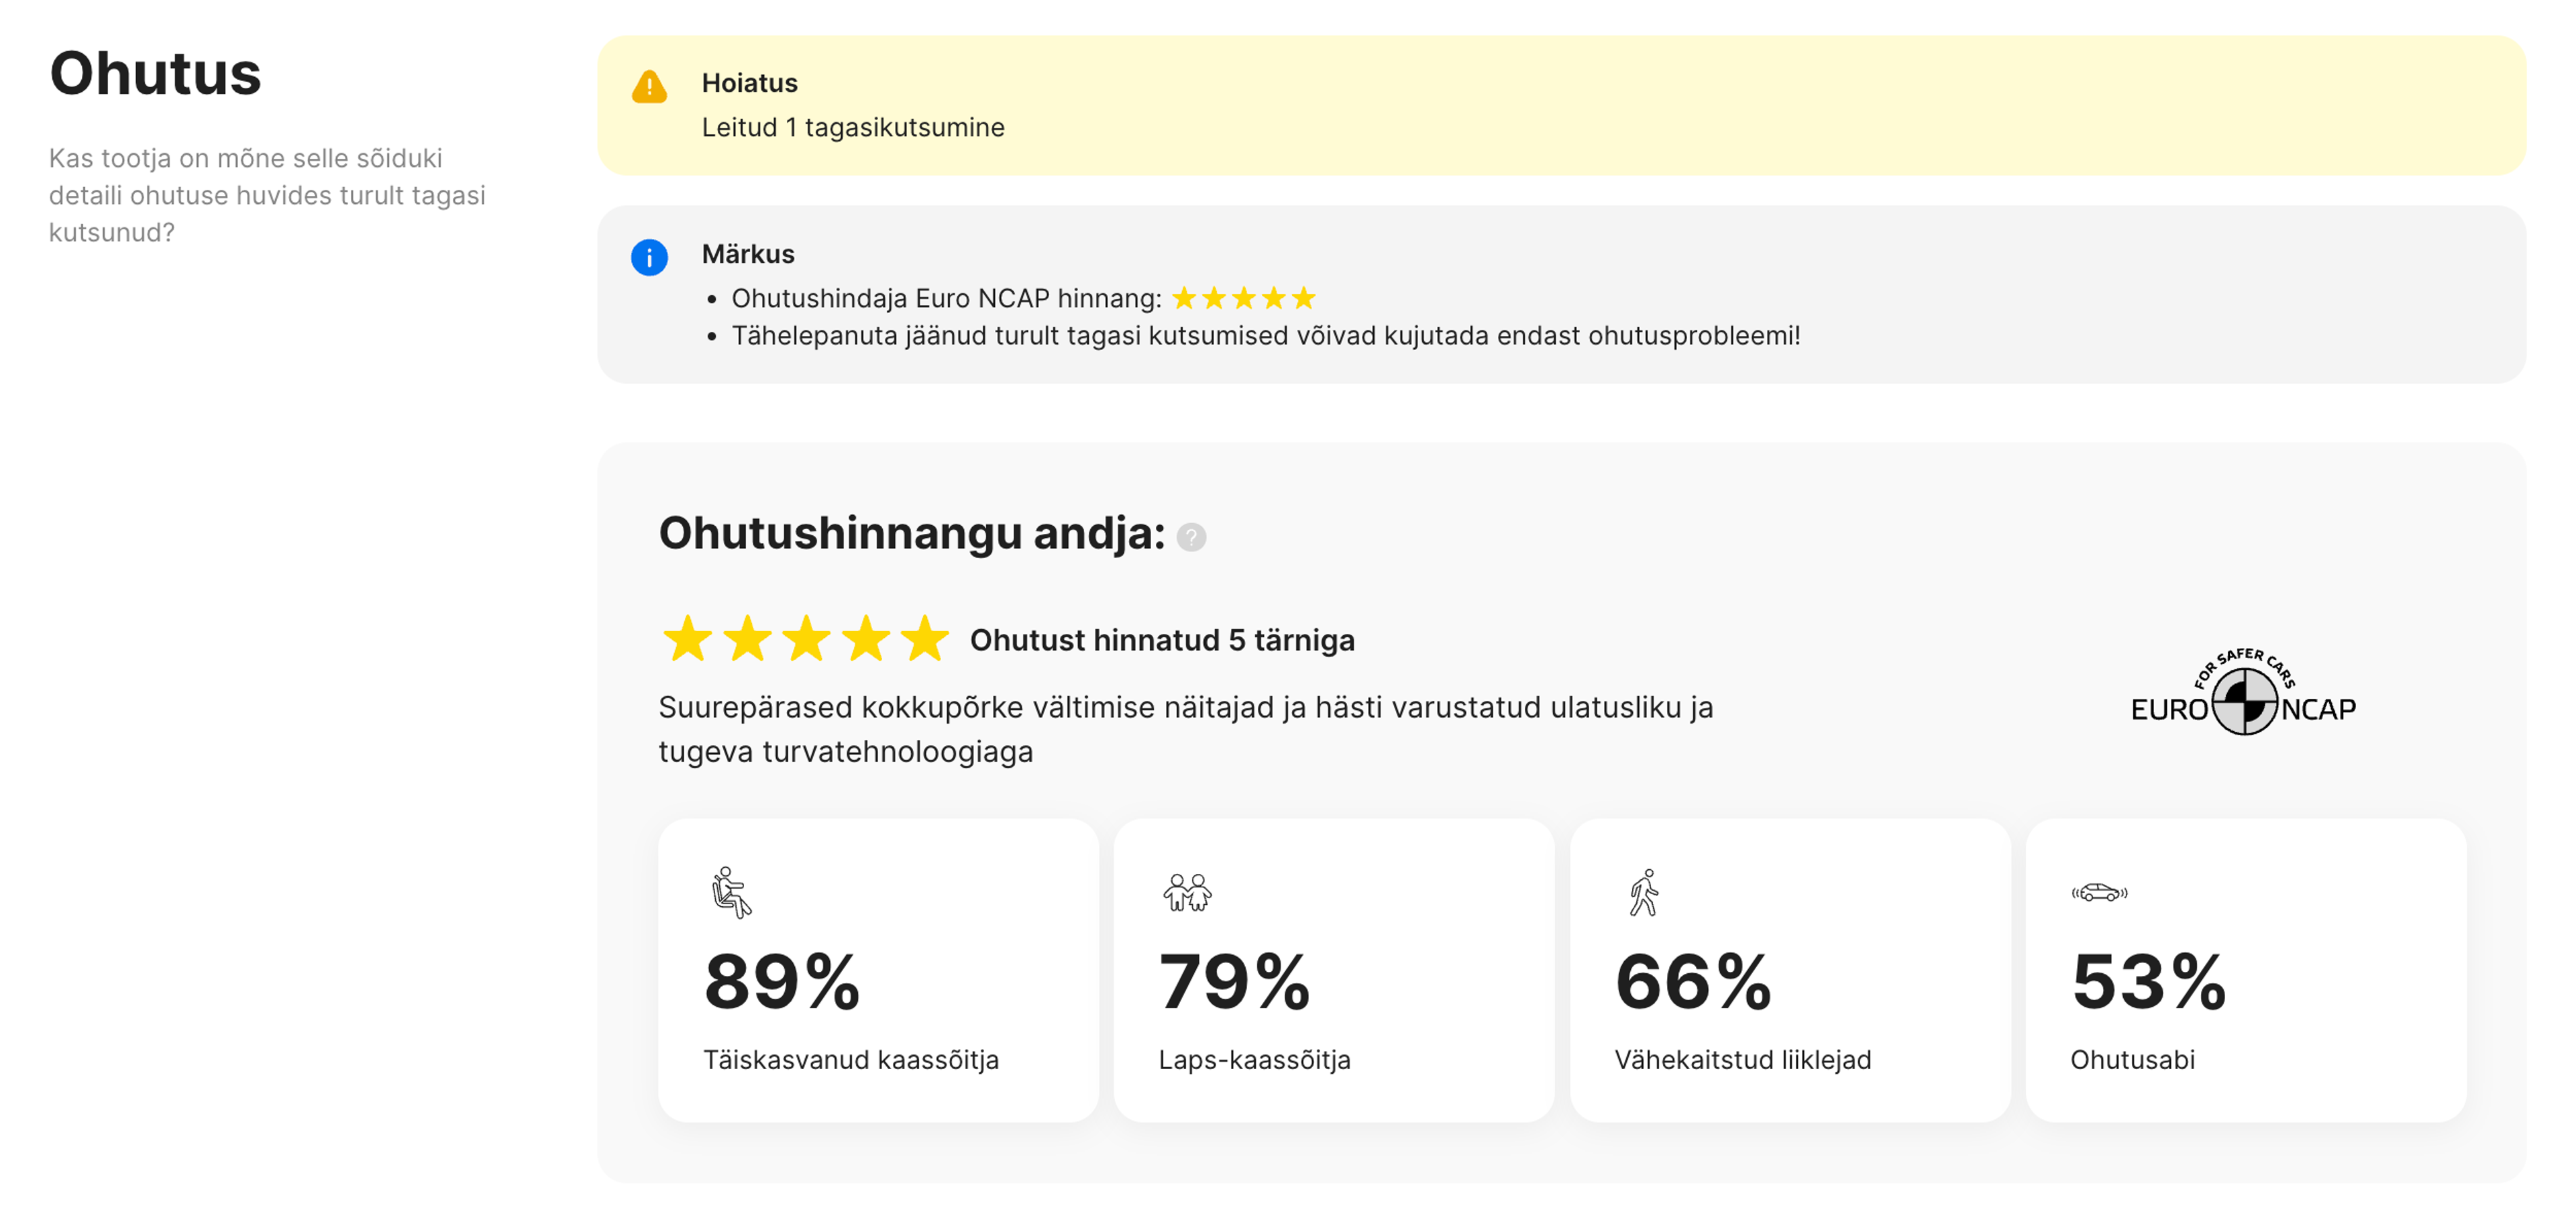Click the Euro NCAP logo

click(2243, 694)
